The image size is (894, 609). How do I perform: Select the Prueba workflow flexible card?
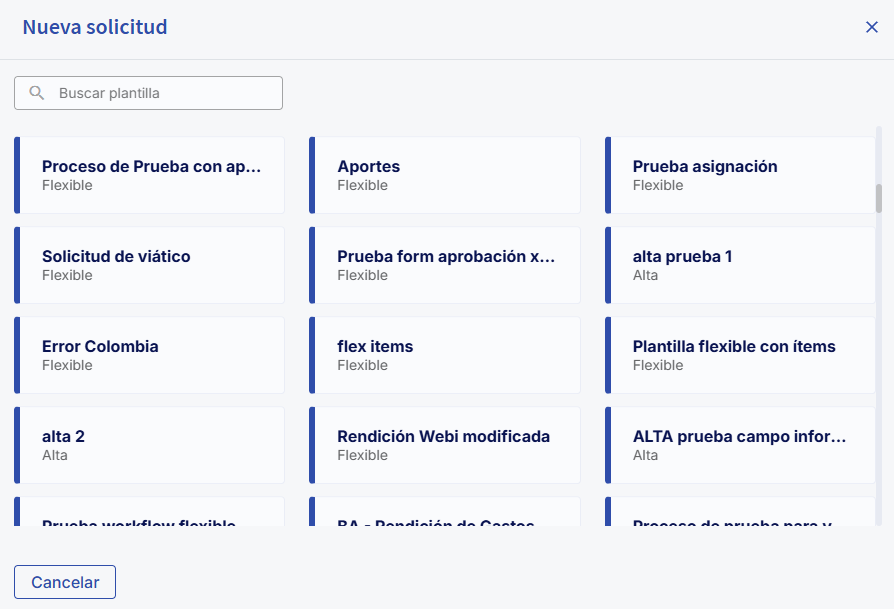click(151, 514)
